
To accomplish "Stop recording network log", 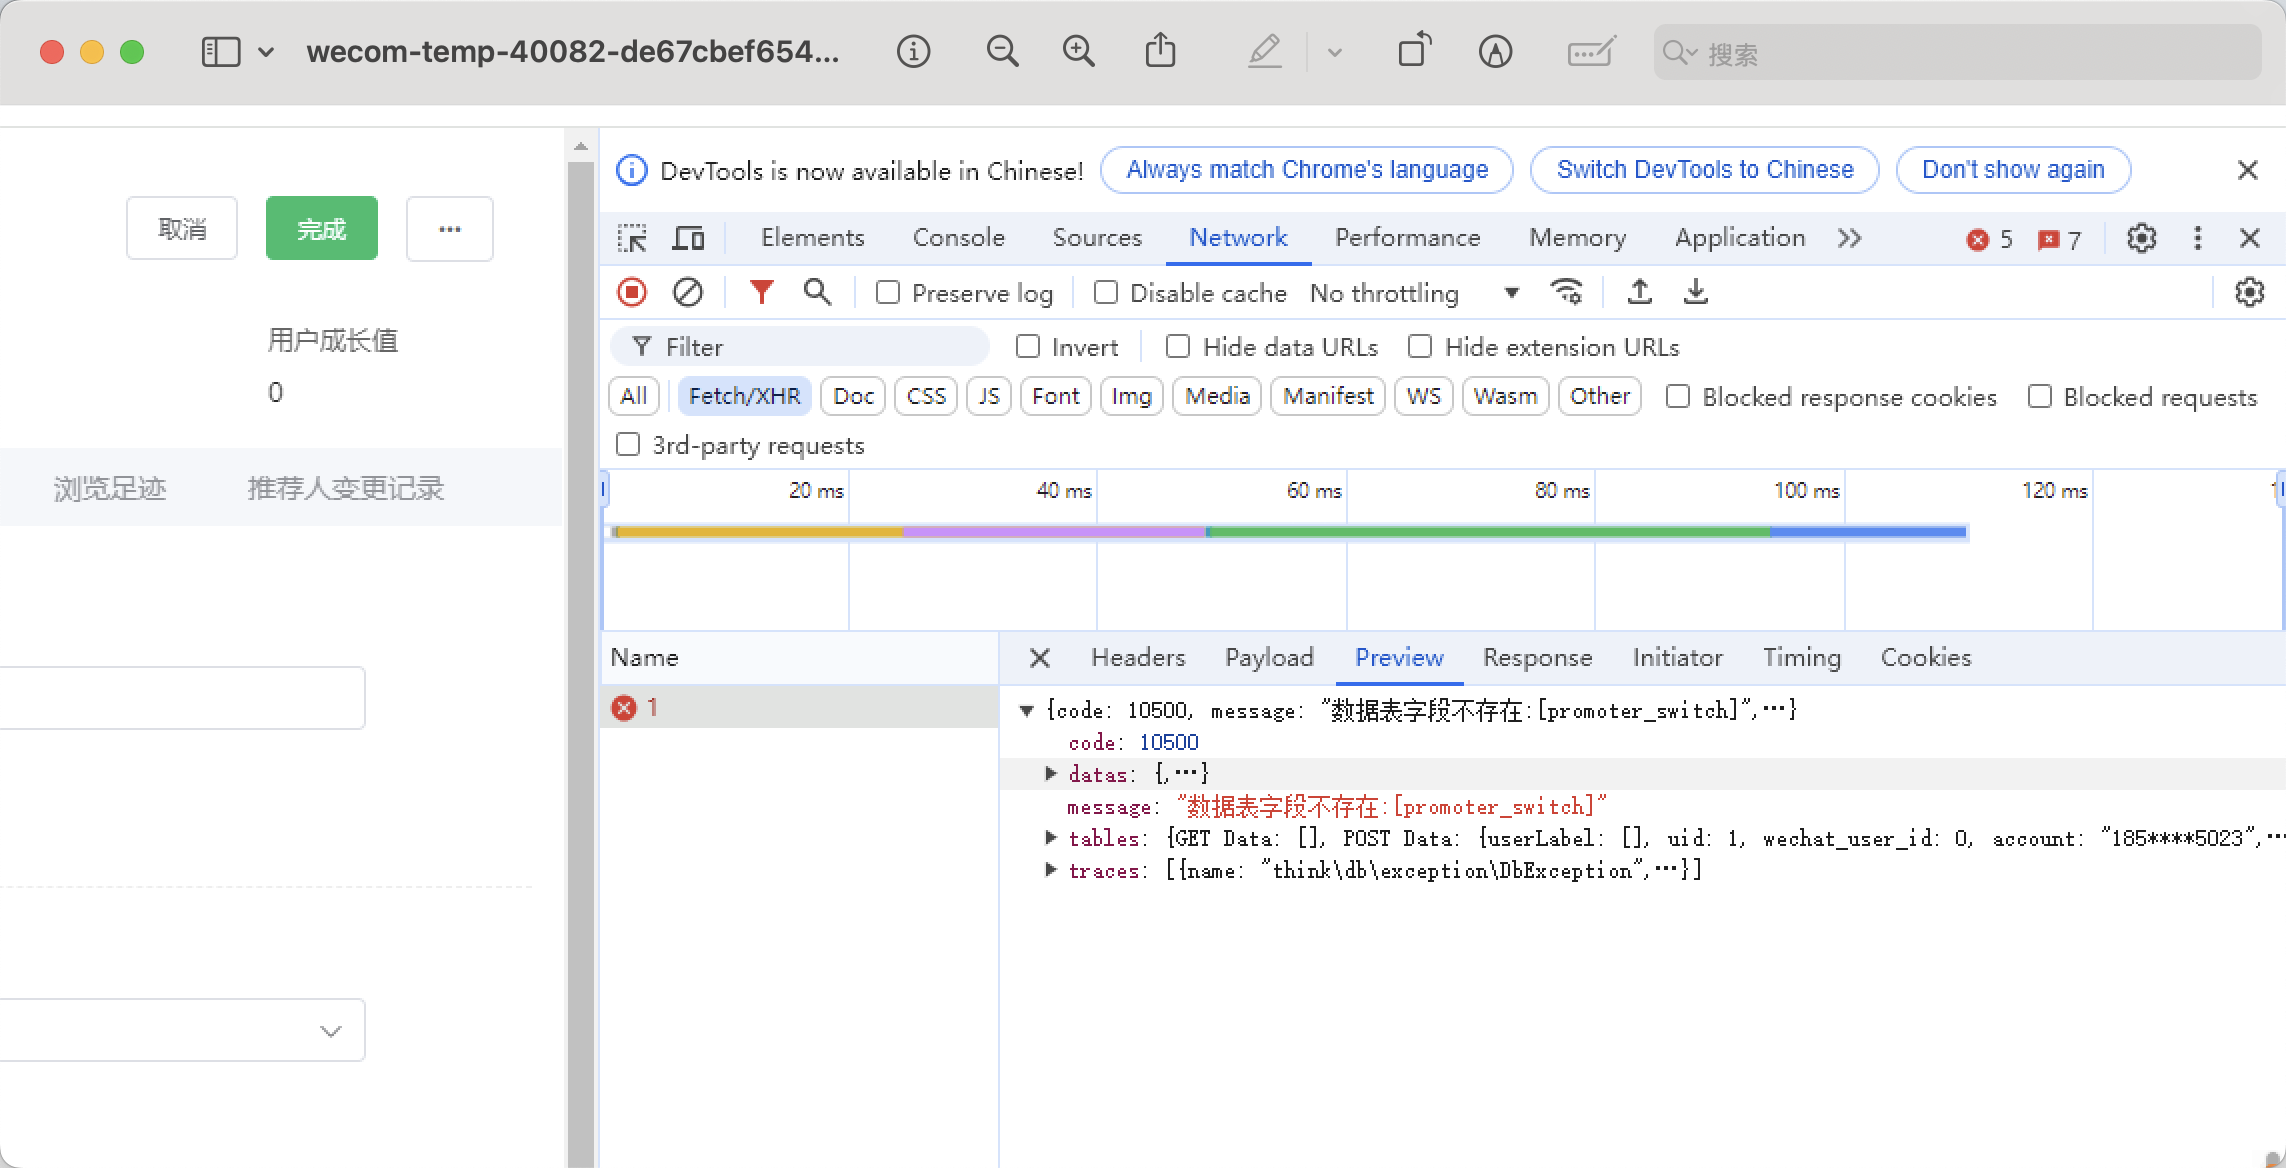I will tap(632, 292).
